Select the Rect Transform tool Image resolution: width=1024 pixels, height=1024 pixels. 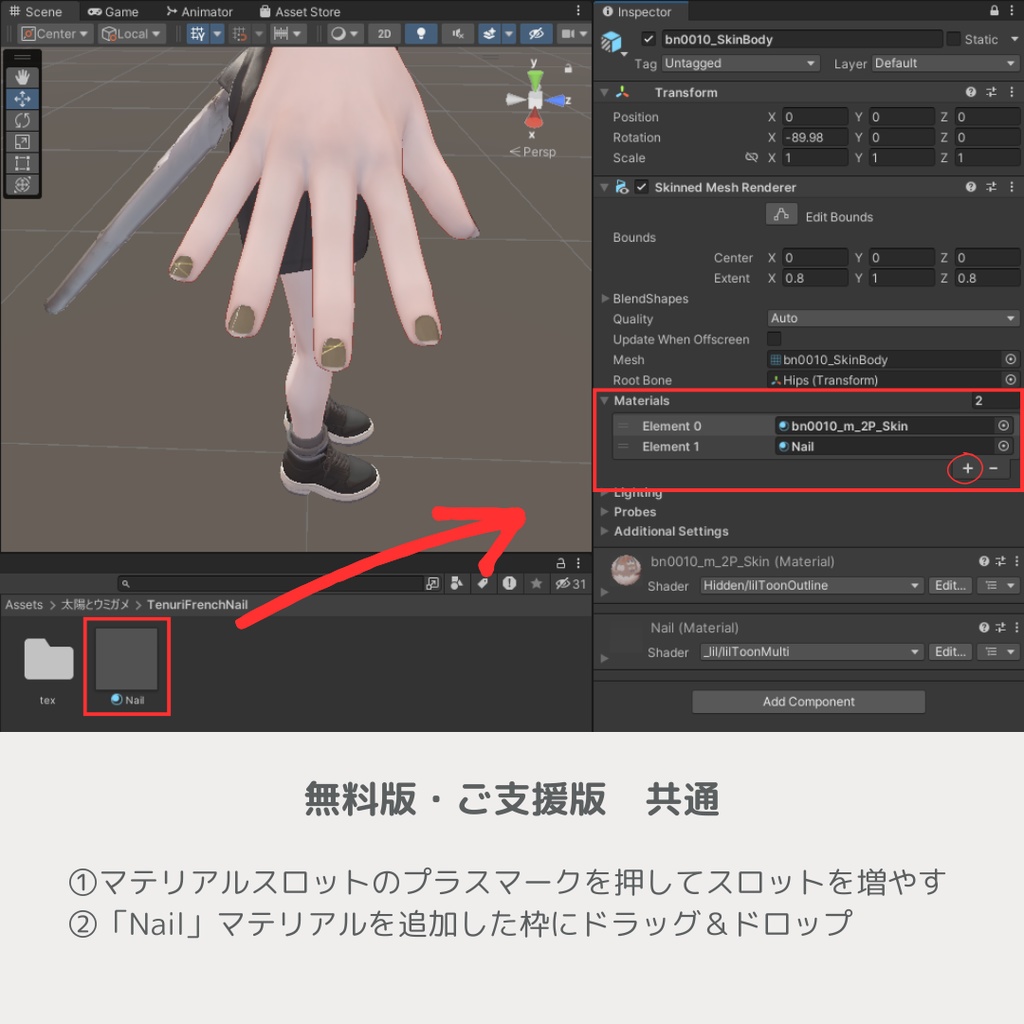21,163
